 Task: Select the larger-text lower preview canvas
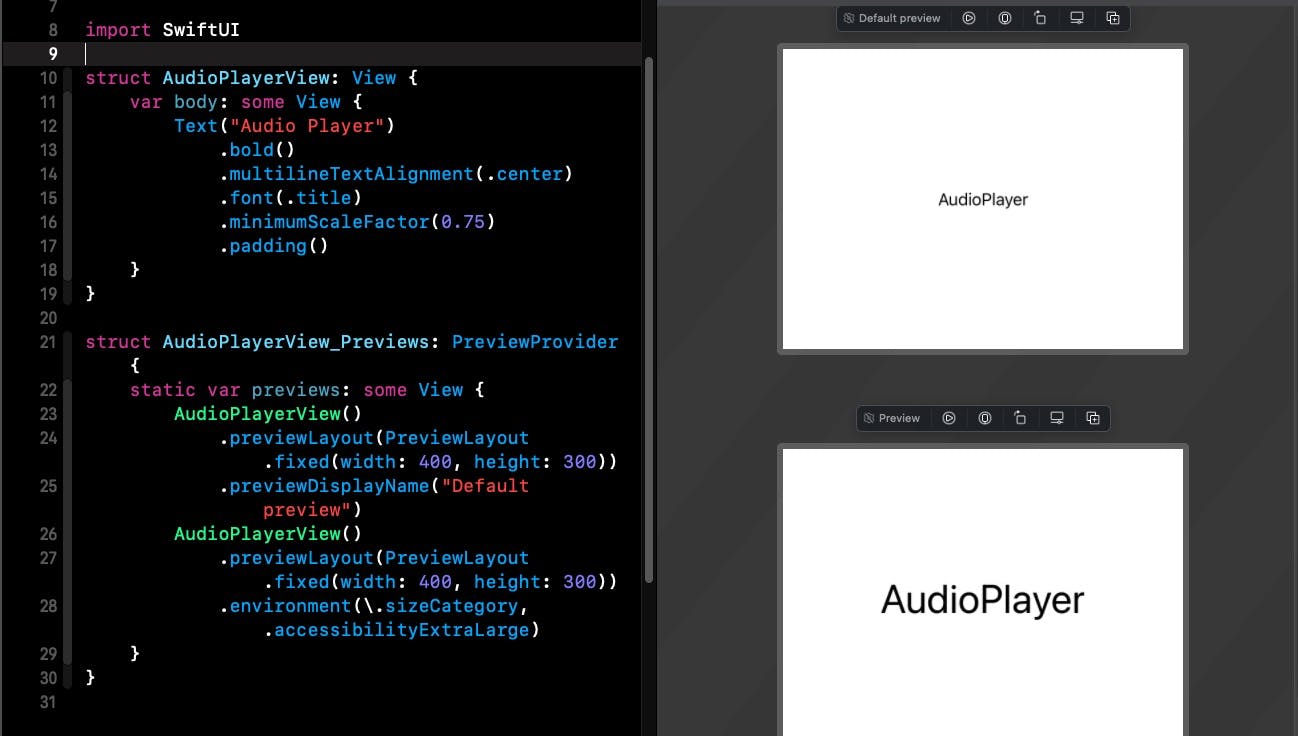tap(983, 592)
